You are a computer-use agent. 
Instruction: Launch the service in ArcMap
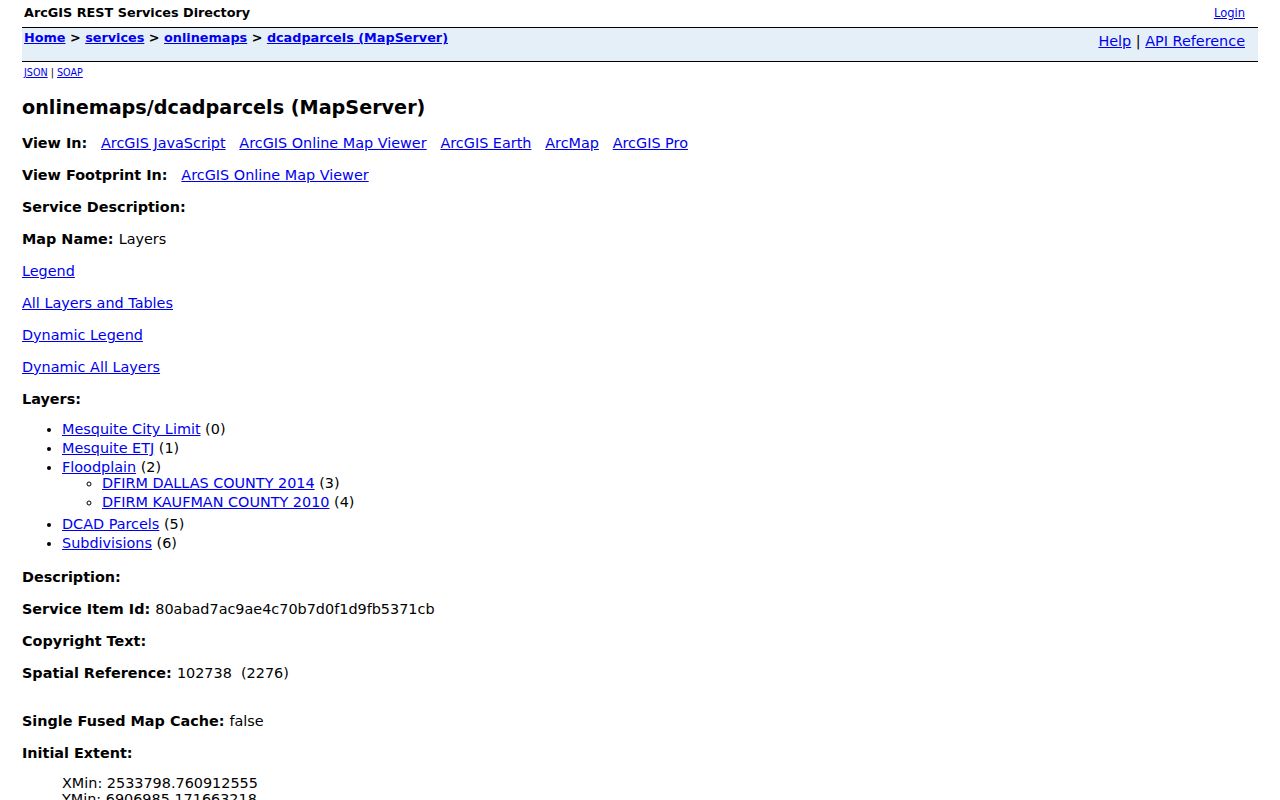pos(572,143)
